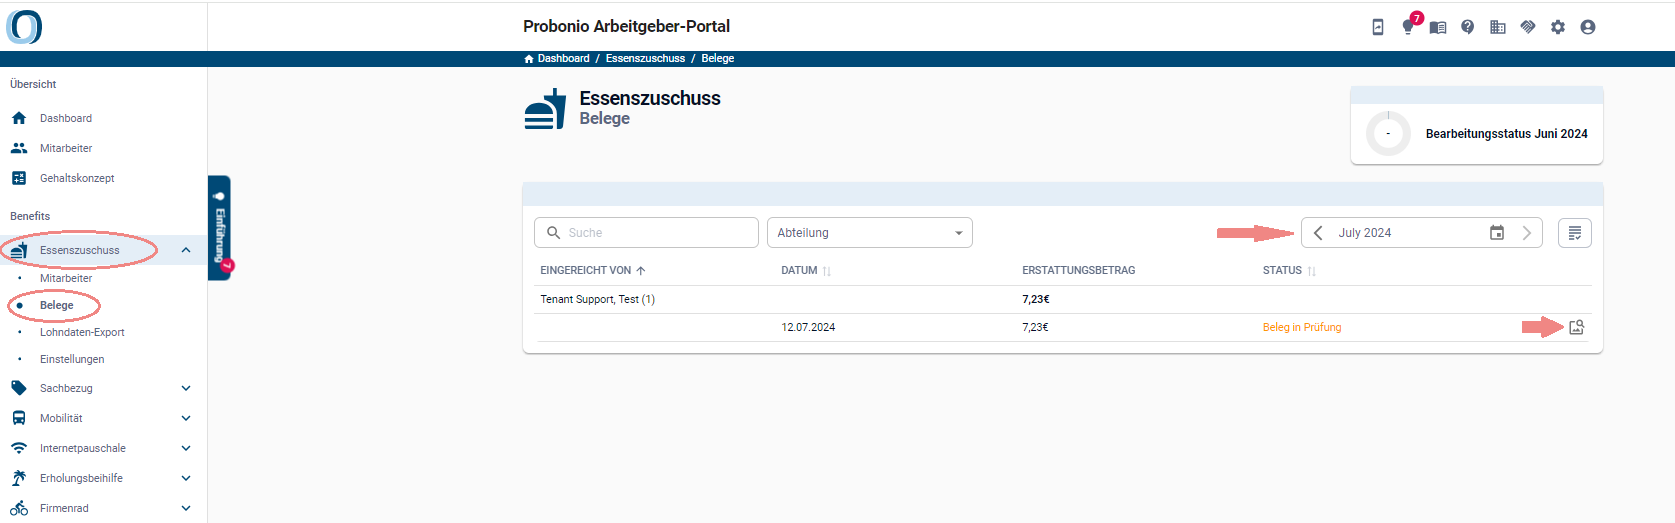Open the Abteilung dropdown
This screenshot has width=1675, height=523.
(x=870, y=233)
